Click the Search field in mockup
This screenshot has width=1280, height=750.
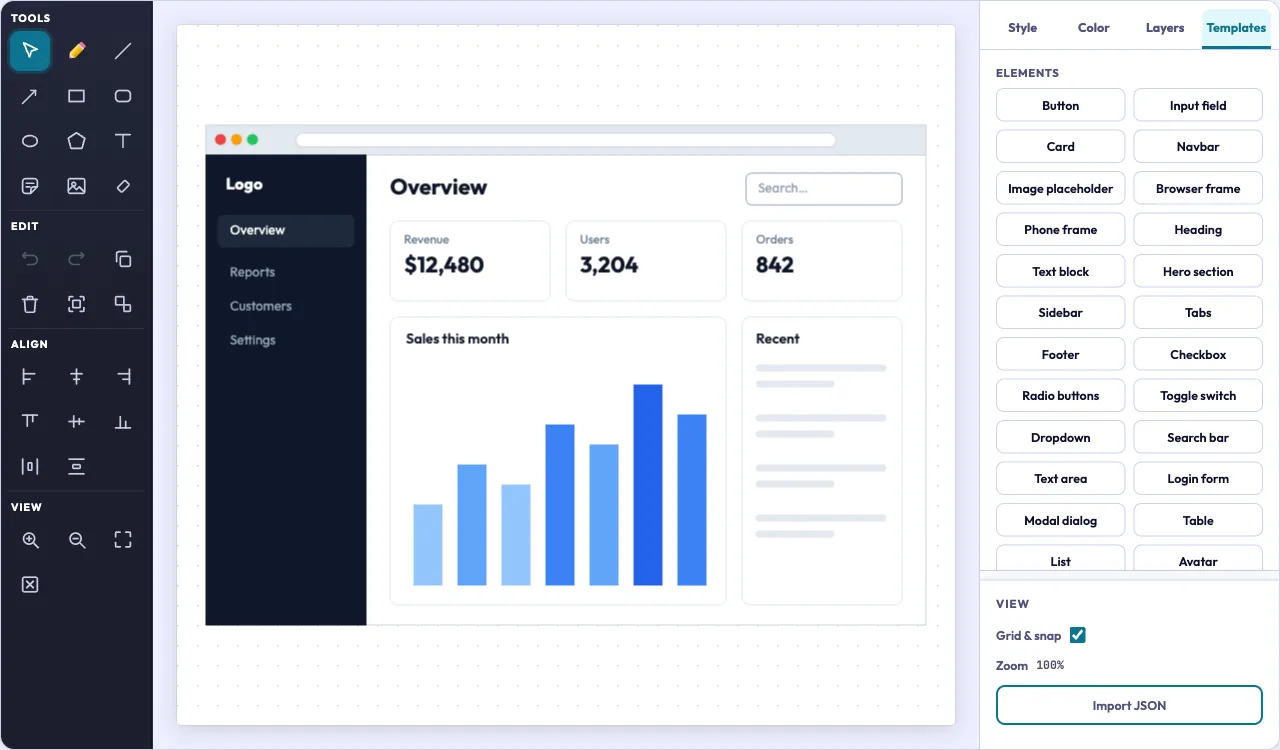pos(824,188)
